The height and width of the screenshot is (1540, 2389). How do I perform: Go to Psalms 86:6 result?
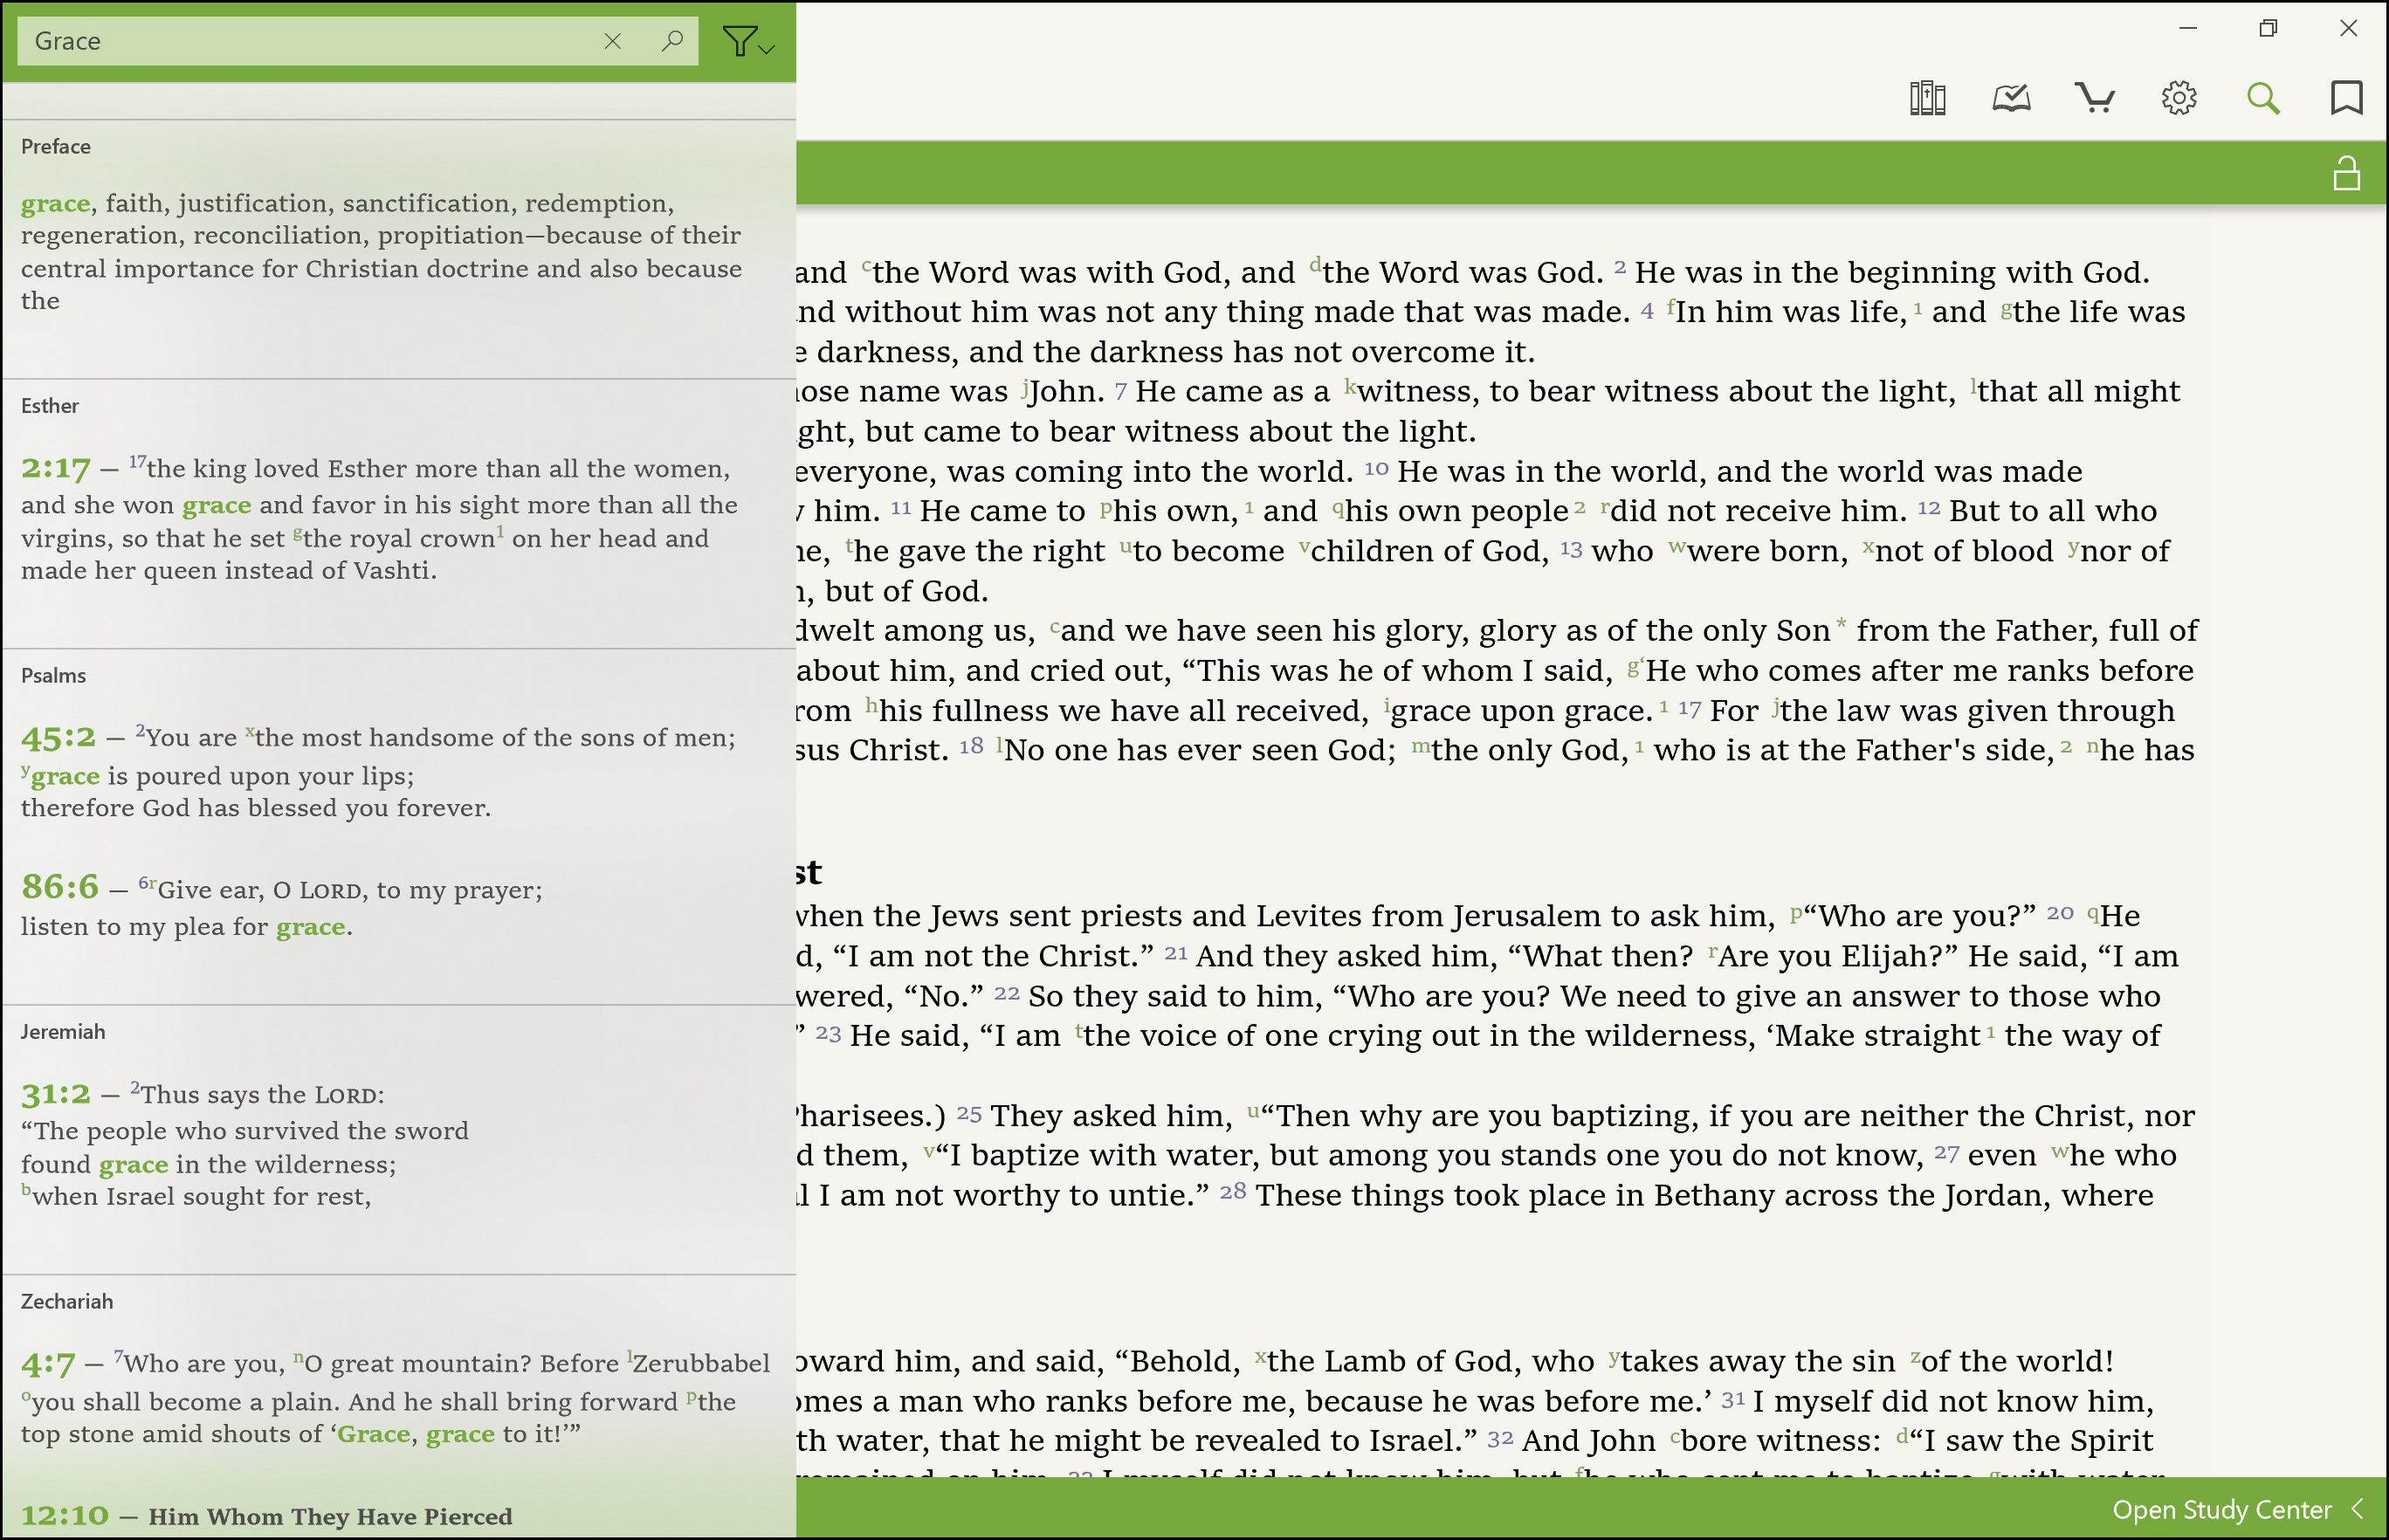60,887
